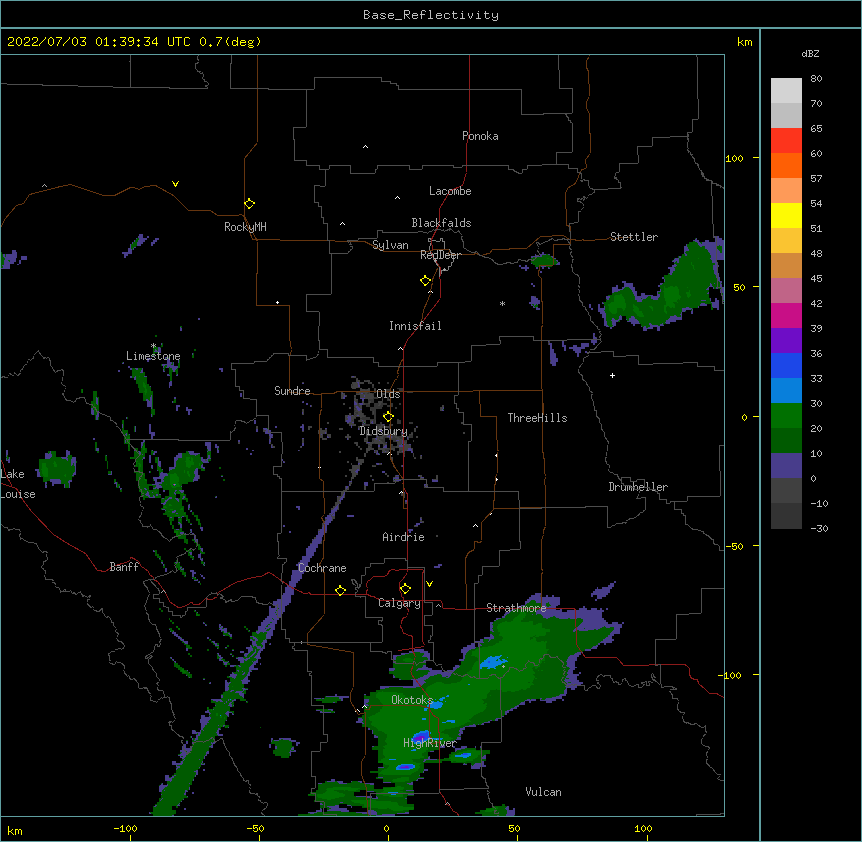Click the Okotoks label
Viewport: 862px width, 842px height.
pyautogui.click(x=412, y=700)
